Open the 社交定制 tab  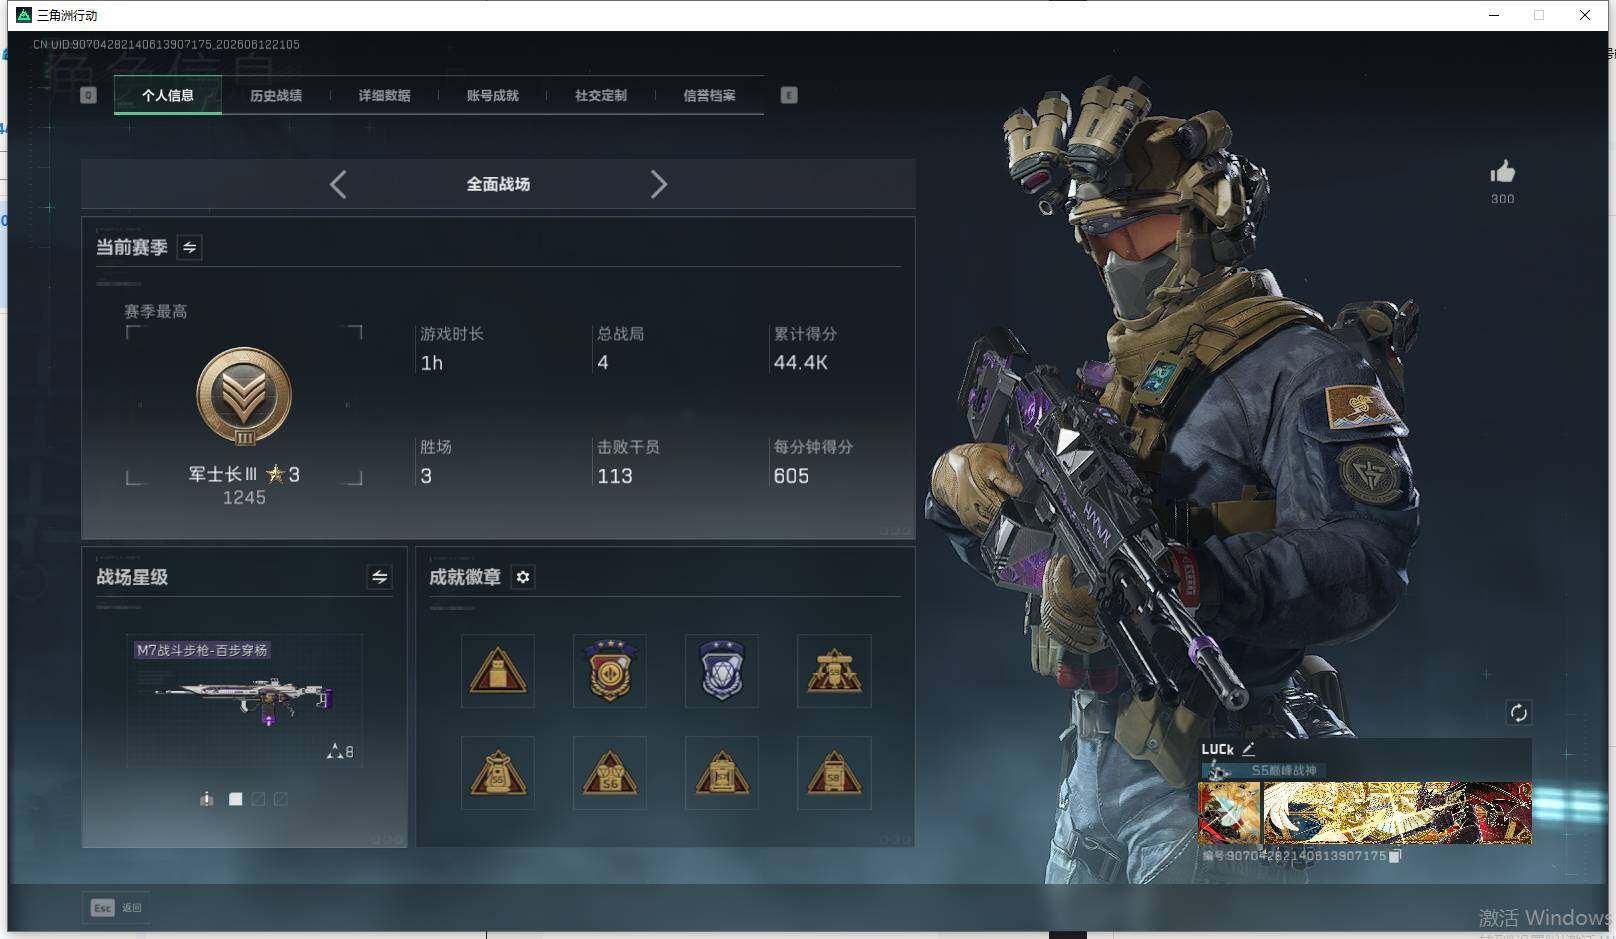(x=601, y=95)
